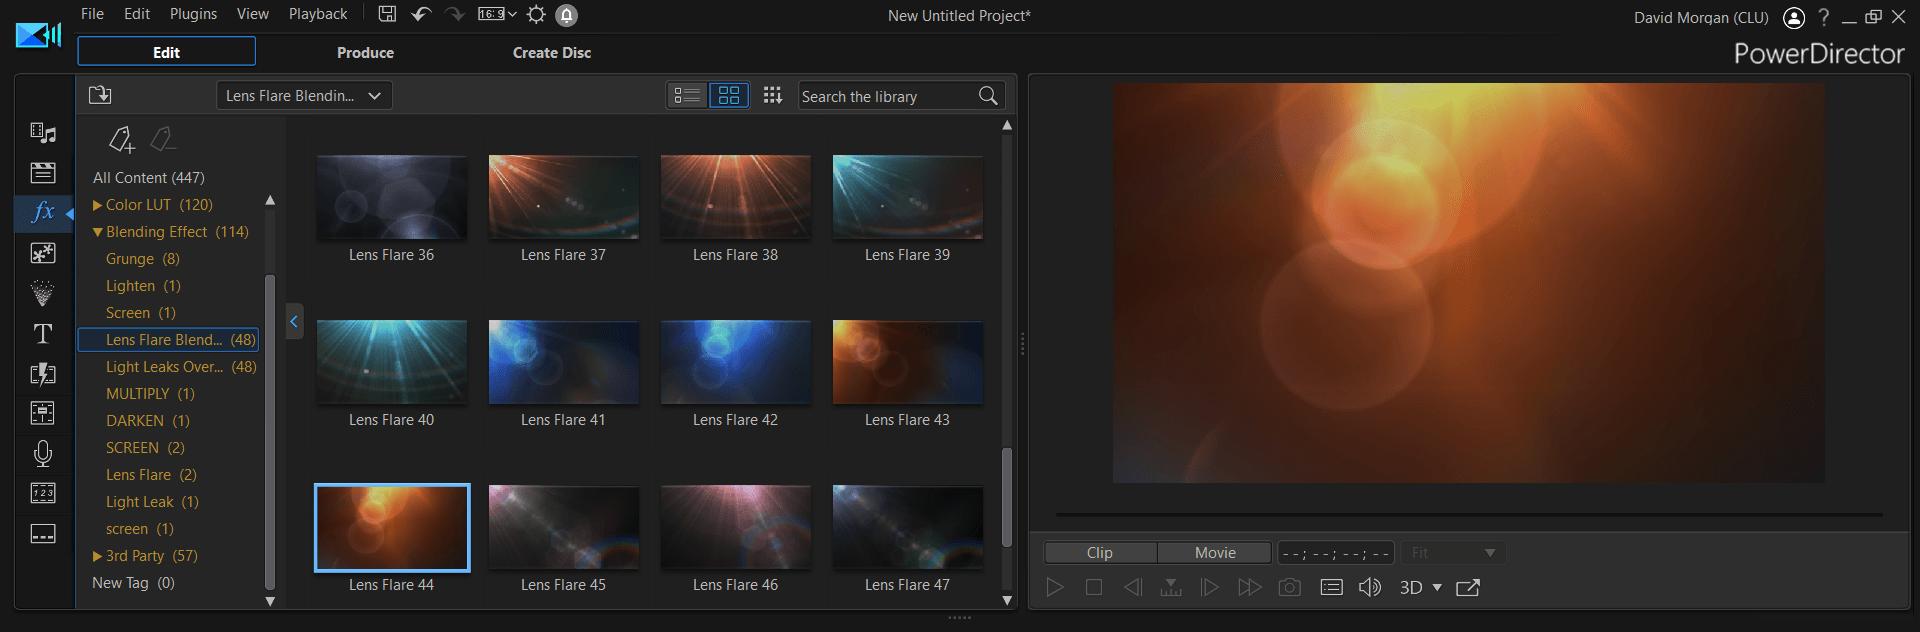Image resolution: width=1920 pixels, height=632 pixels.
Task: Click the redo arrow icon
Action: coord(455,14)
